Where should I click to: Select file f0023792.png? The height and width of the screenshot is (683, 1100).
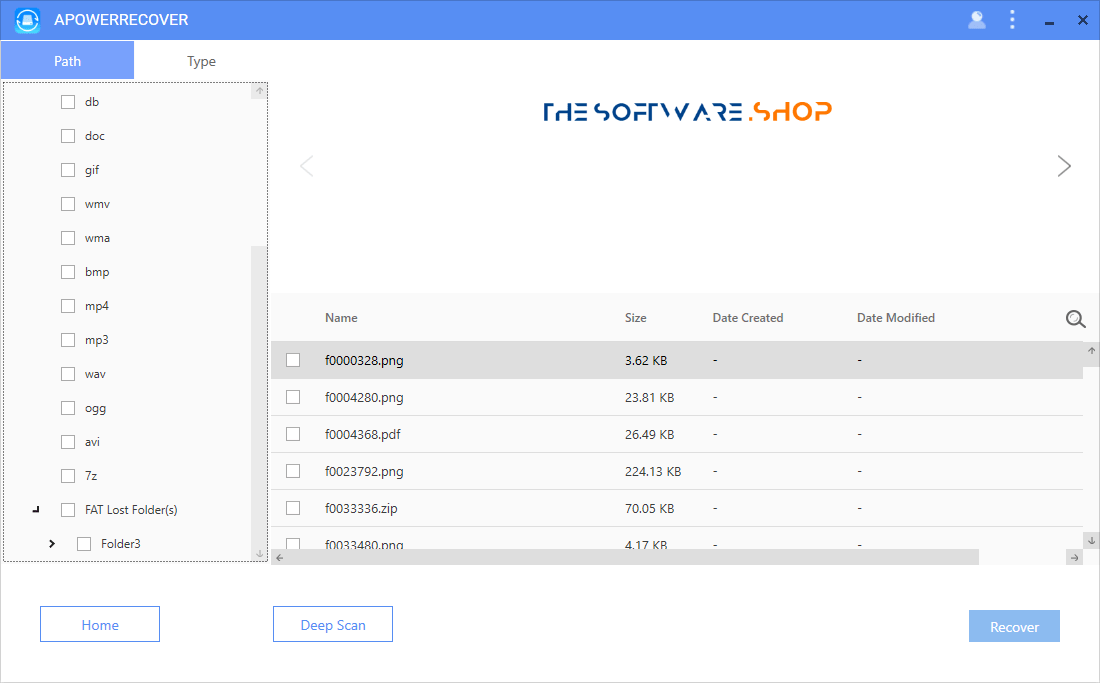point(677,471)
